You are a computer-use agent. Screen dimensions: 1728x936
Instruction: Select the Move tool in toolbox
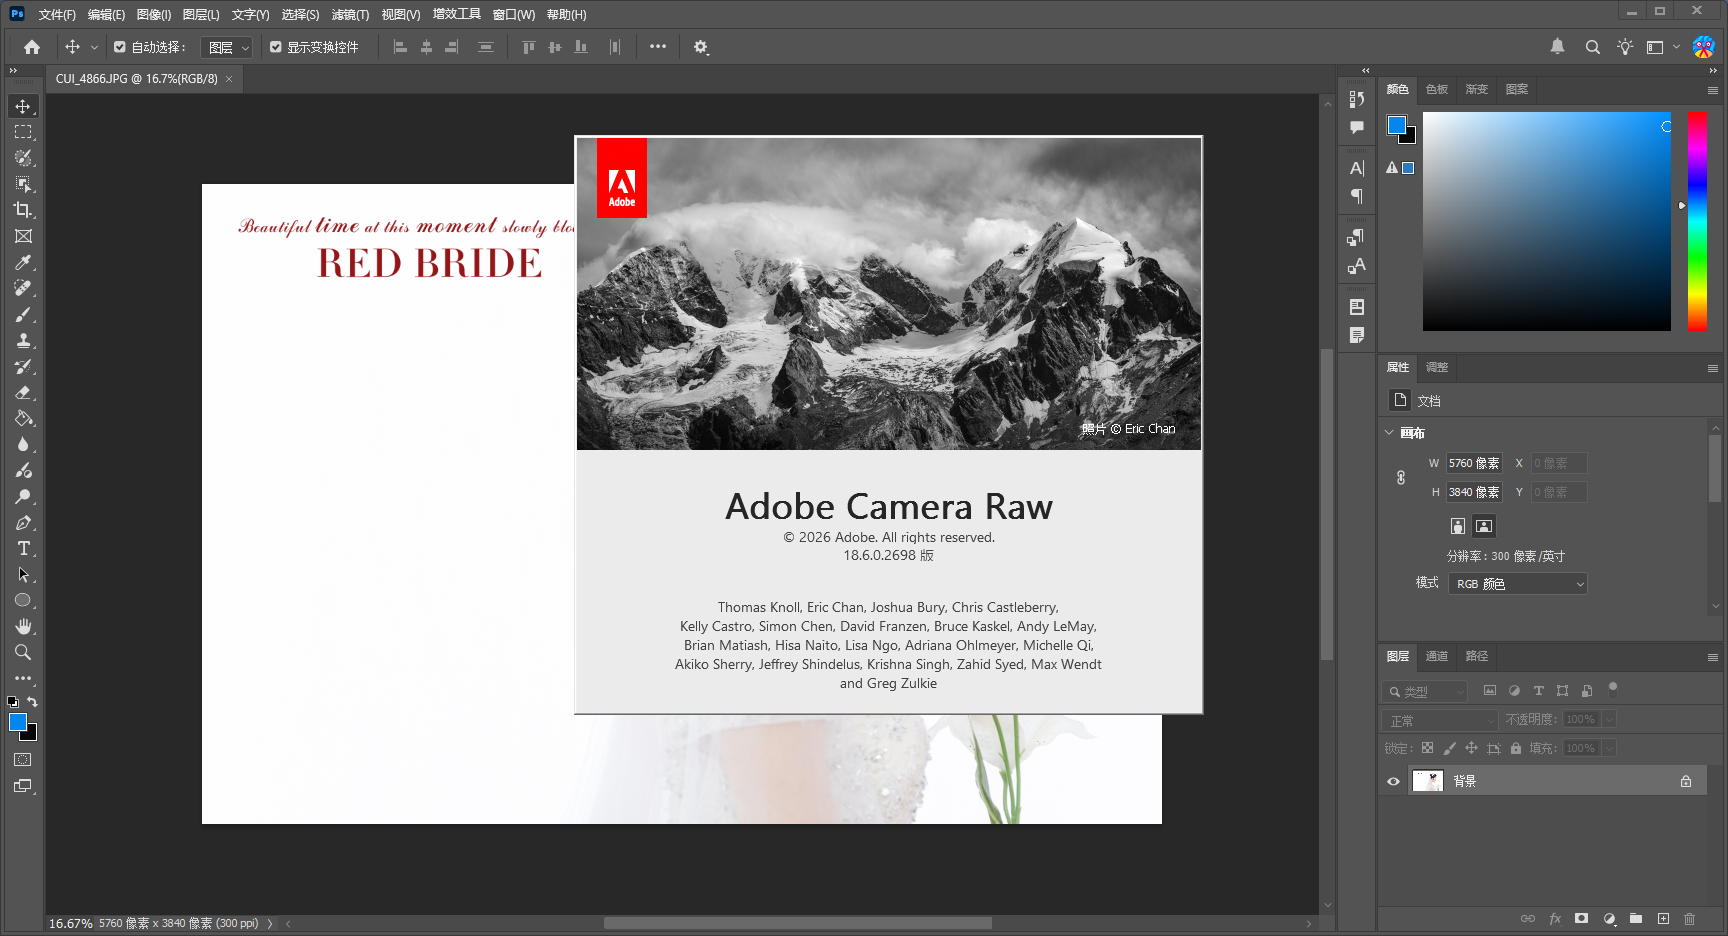pyautogui.click(x=23, y=106)
